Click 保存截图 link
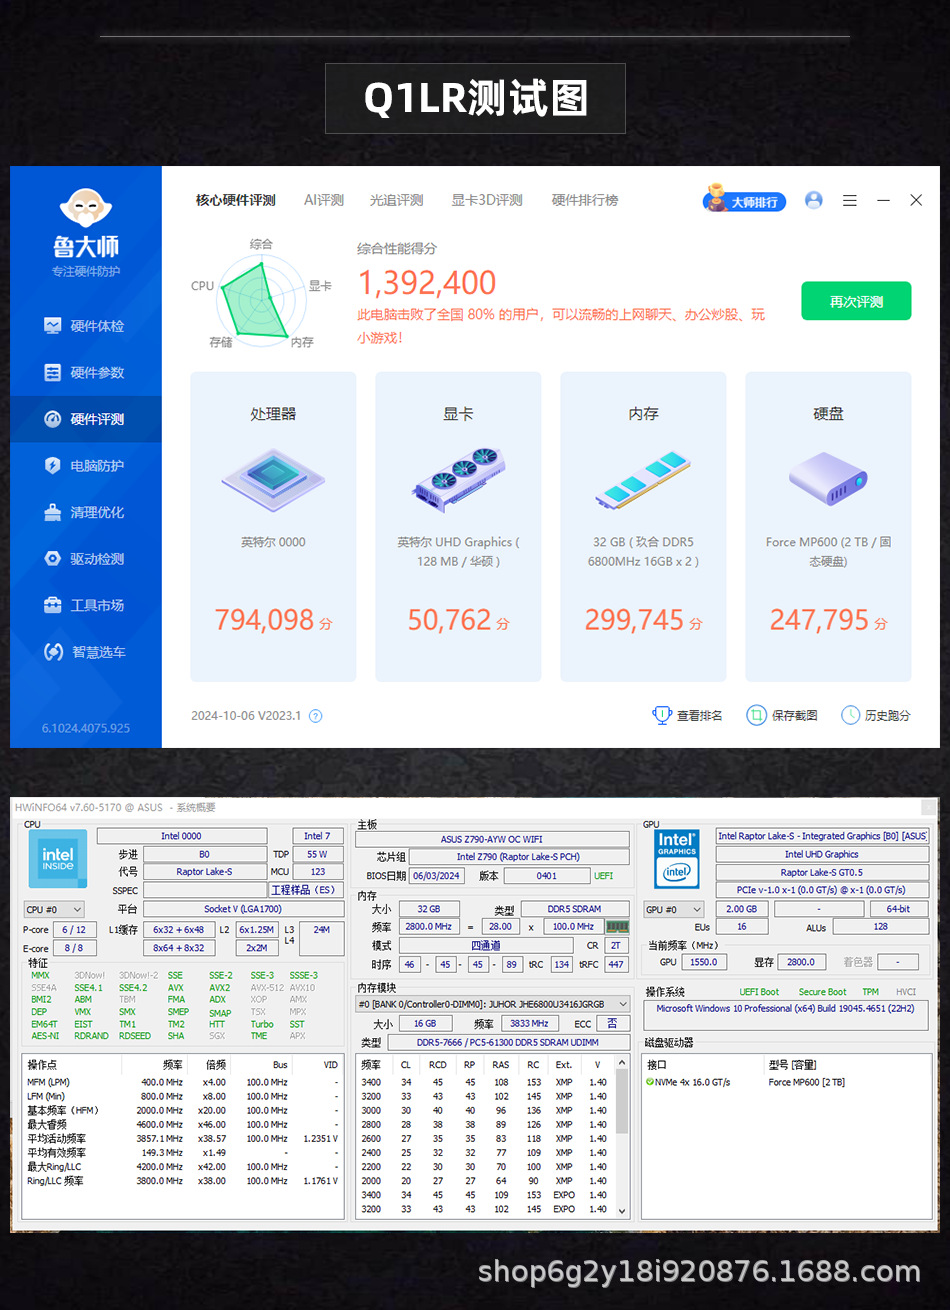950x1310 pixels. point(783,715)
